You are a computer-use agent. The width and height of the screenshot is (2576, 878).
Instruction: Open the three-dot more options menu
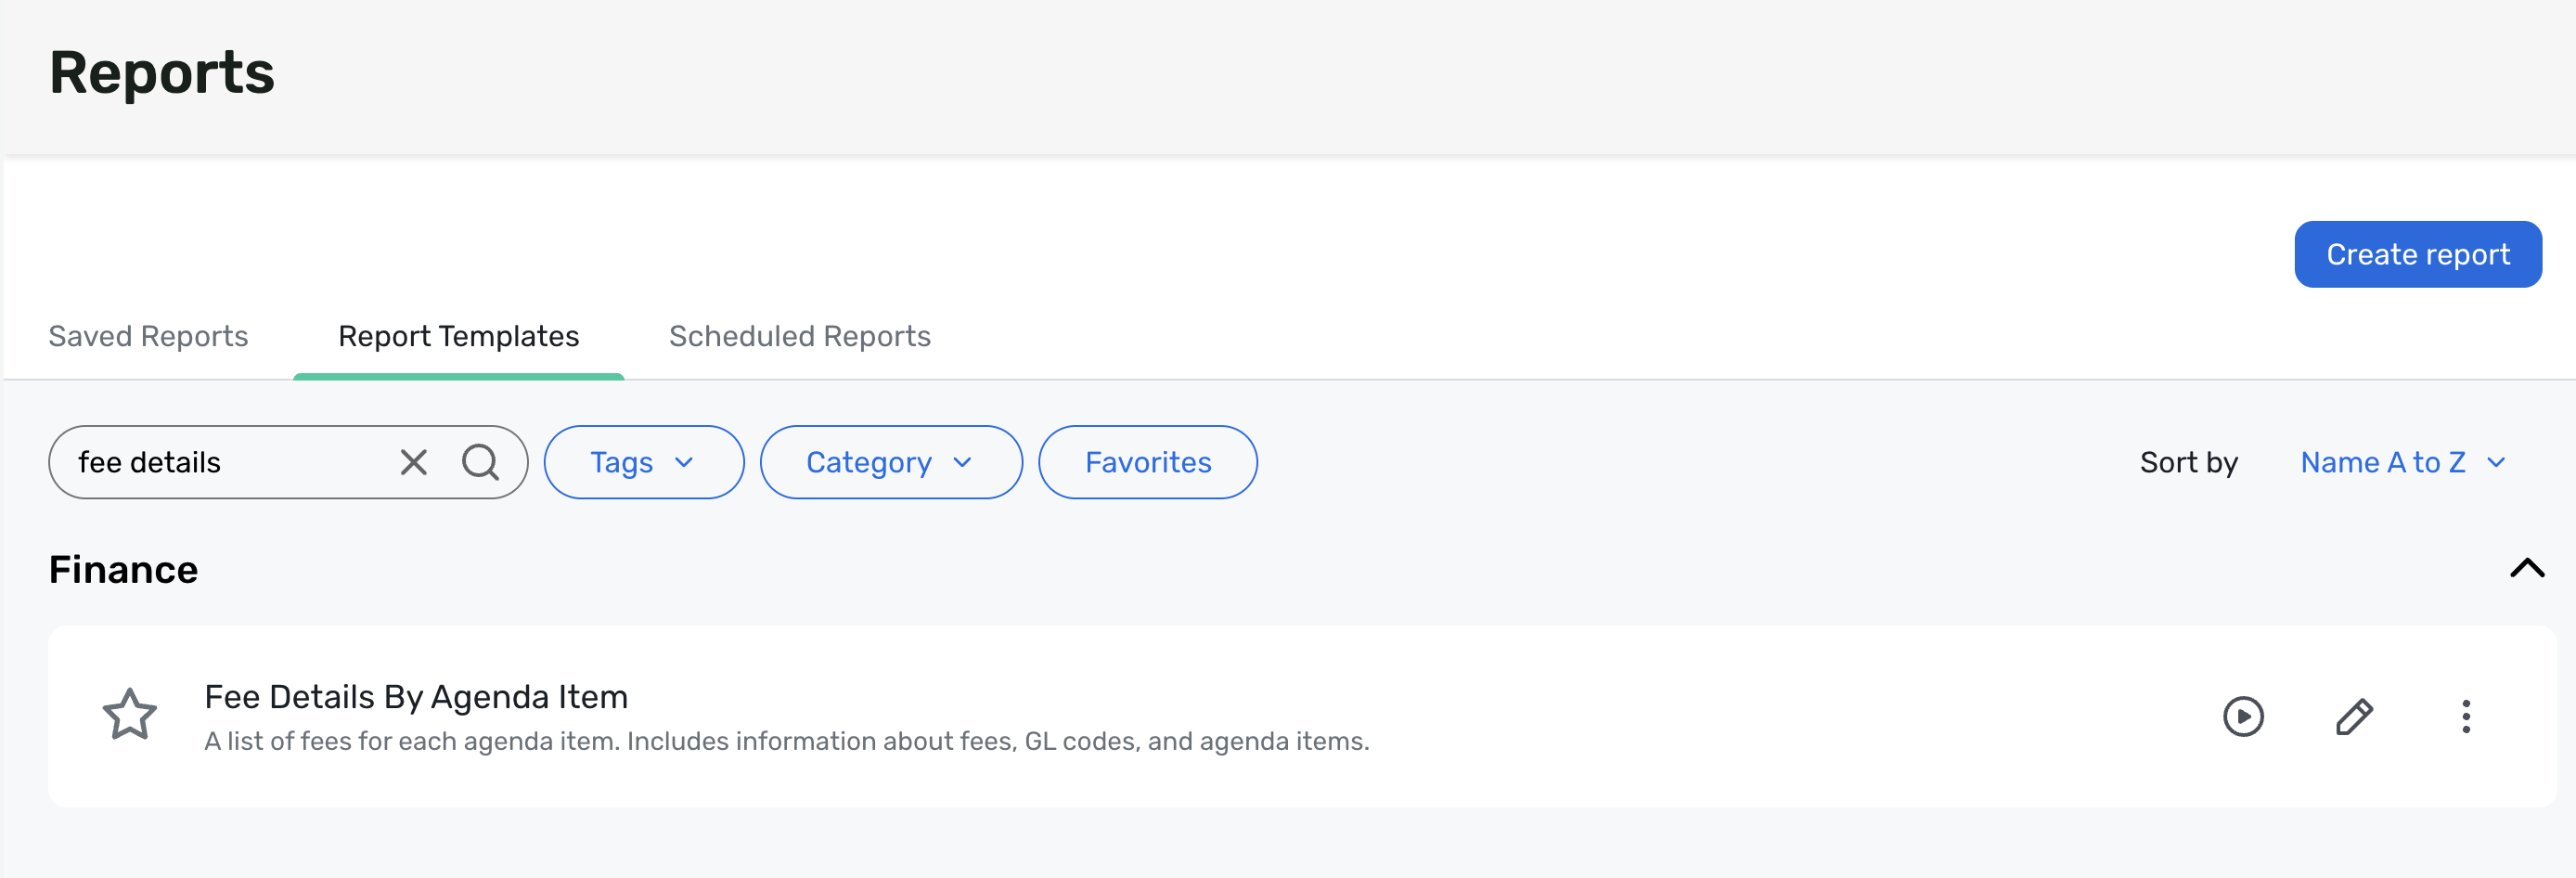pos(2466,716)
